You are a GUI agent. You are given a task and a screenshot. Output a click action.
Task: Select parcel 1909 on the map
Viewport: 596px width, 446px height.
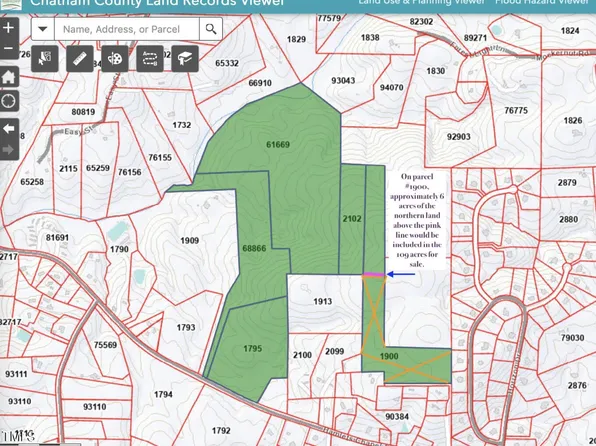[x=189, y=241]
